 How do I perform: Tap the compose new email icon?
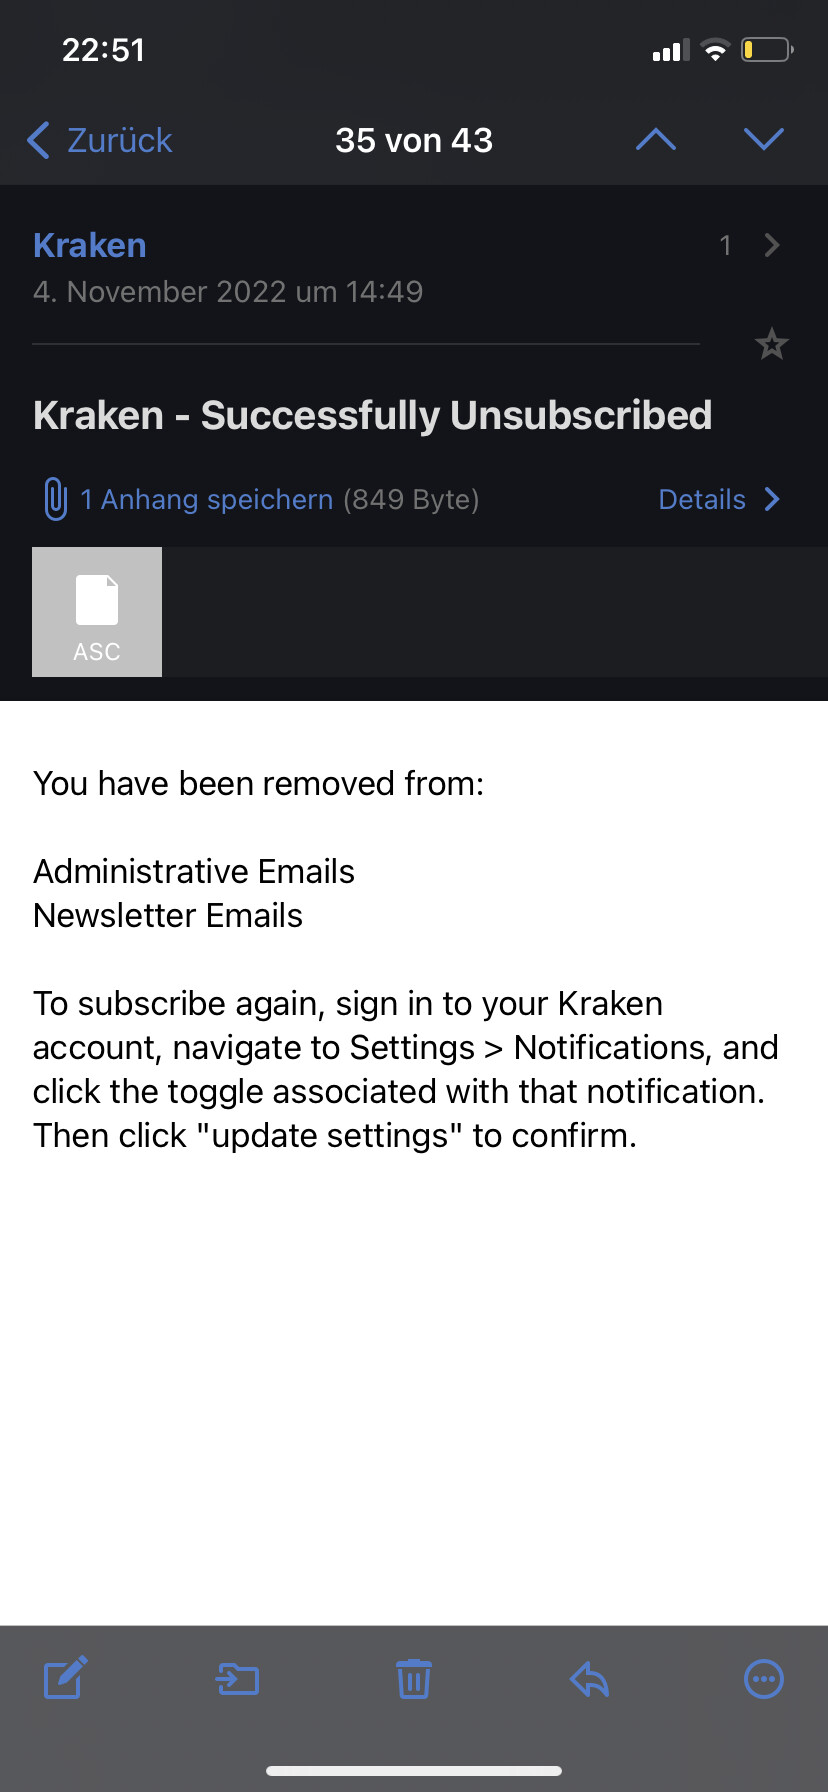point(66,1678)
